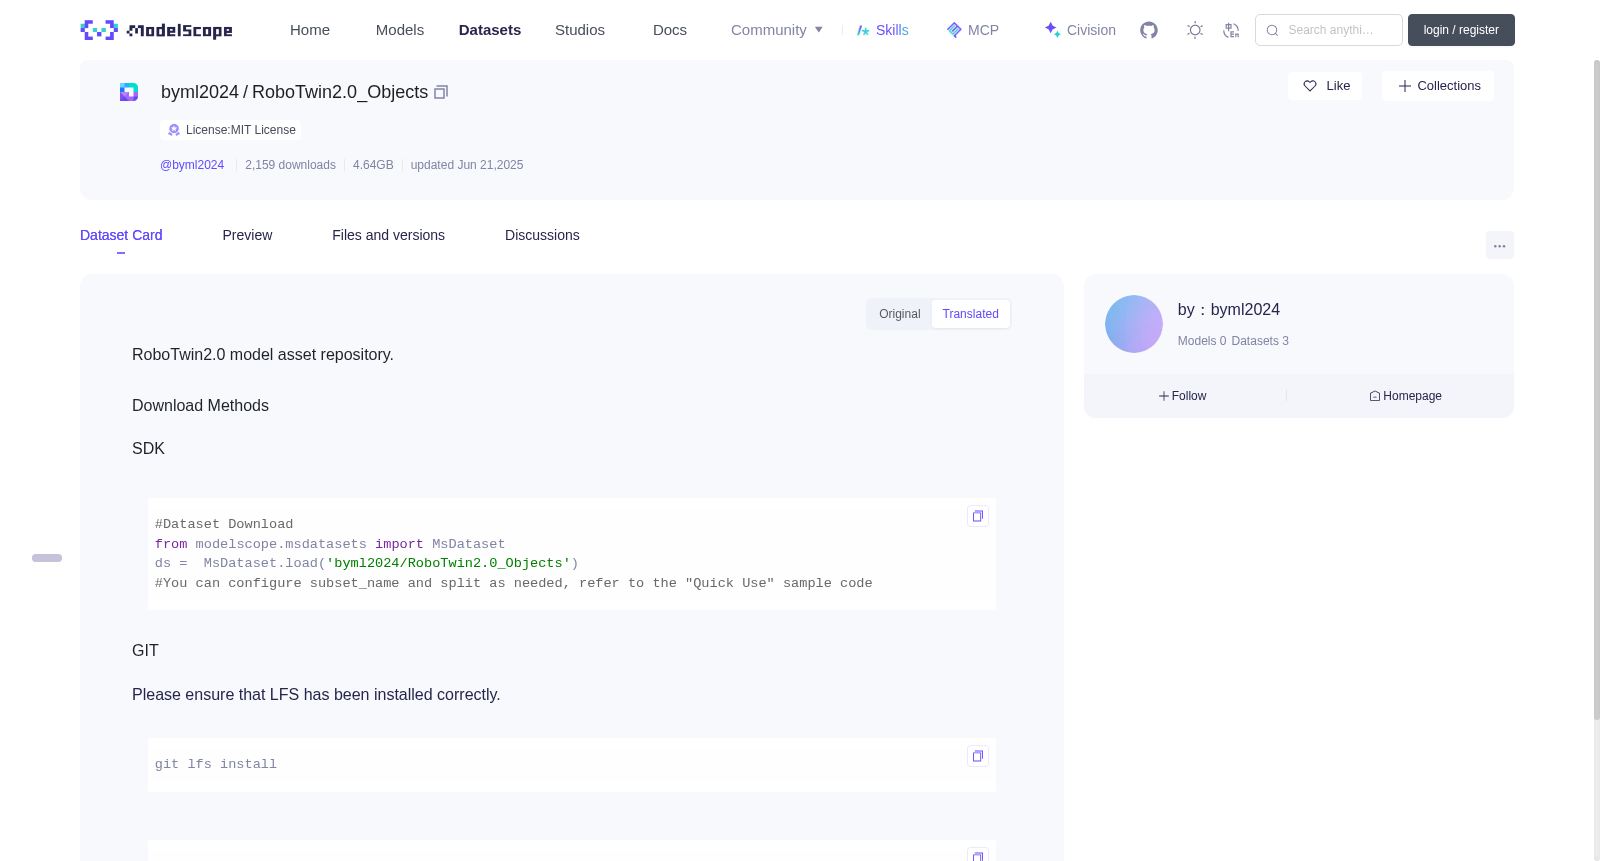The width and height of the screenshot is (1600, 861).
Task: Click the License:MIT License badge
Action: pyautogui.click(x=231, y=130)
